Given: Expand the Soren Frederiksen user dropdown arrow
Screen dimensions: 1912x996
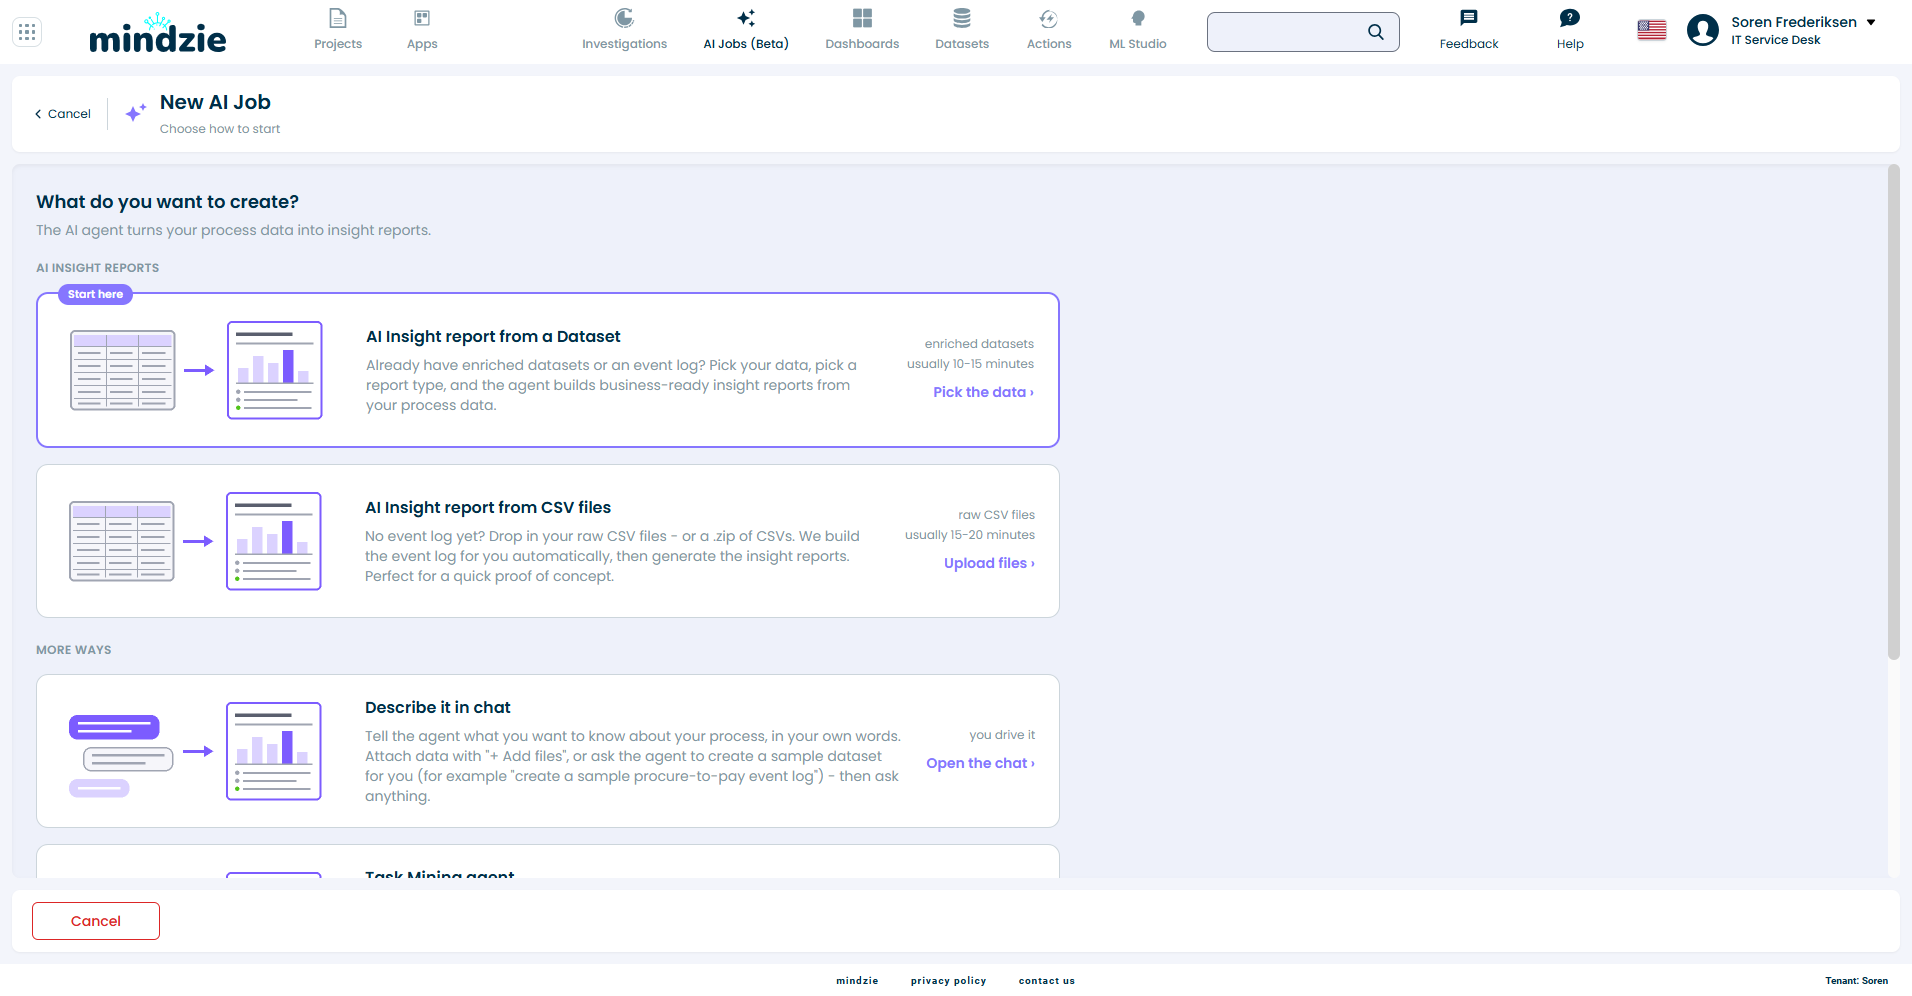Looking at the screenshot, I should (x=1871, y=22).
